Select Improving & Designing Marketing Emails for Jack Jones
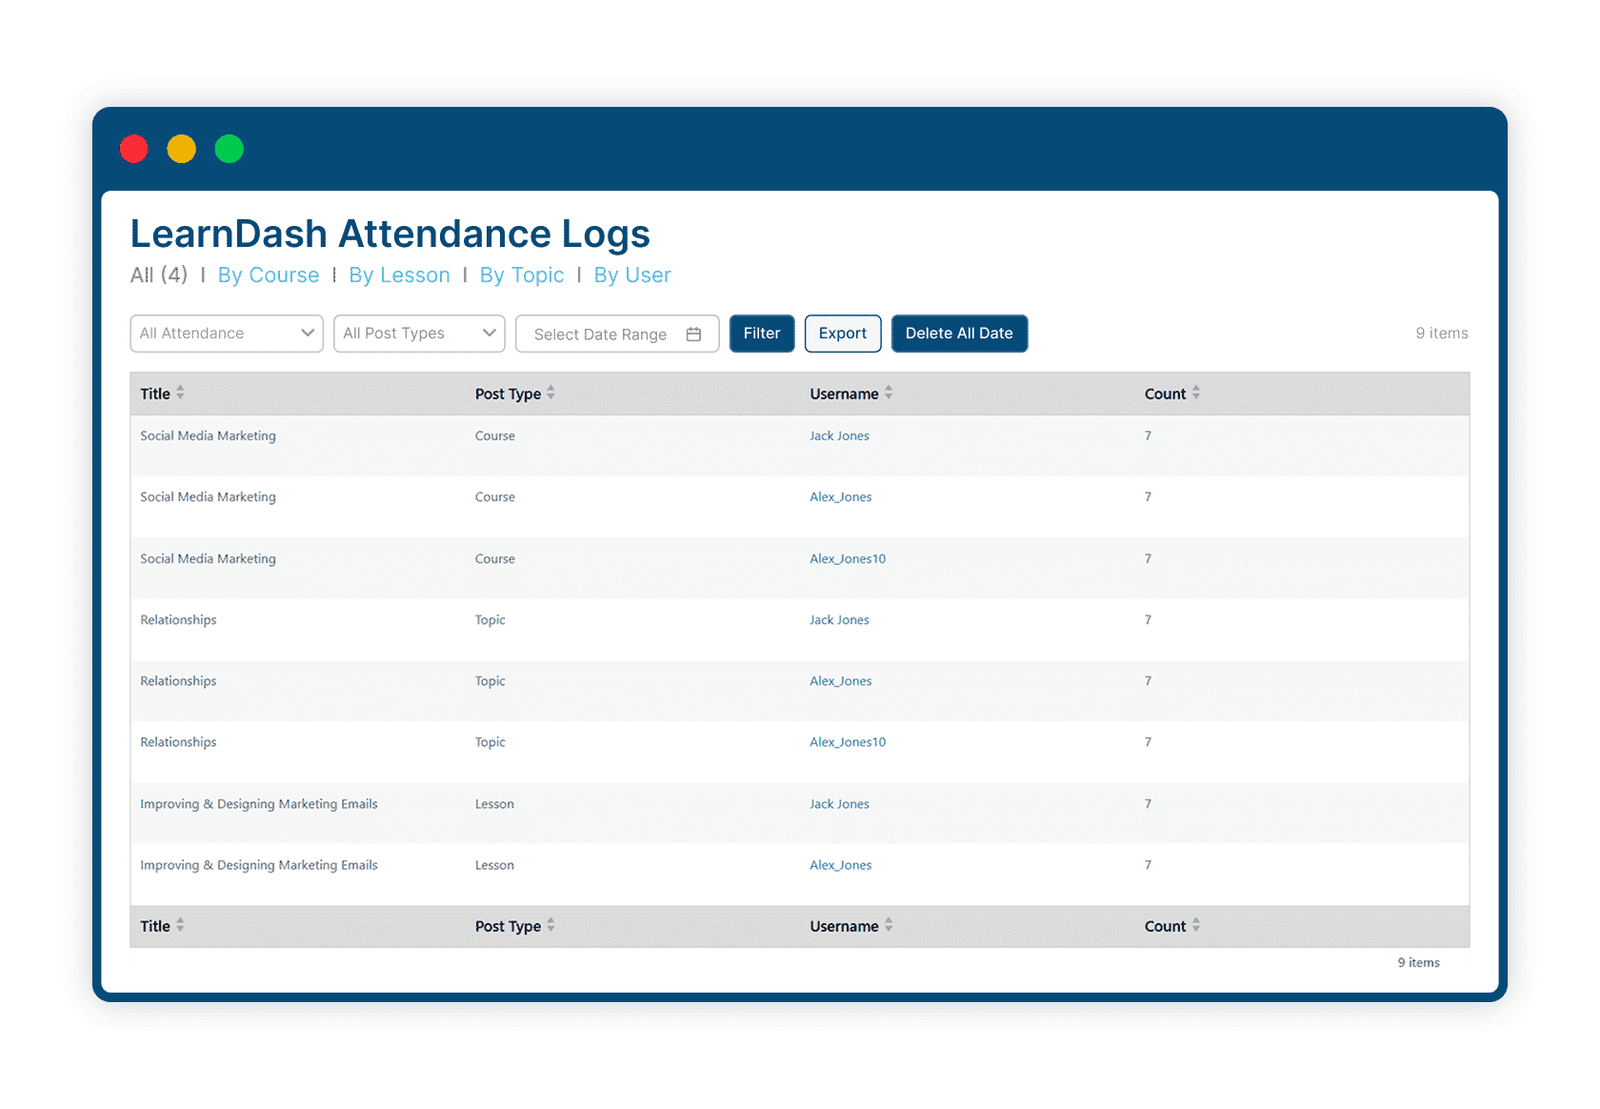 (259, 804)
